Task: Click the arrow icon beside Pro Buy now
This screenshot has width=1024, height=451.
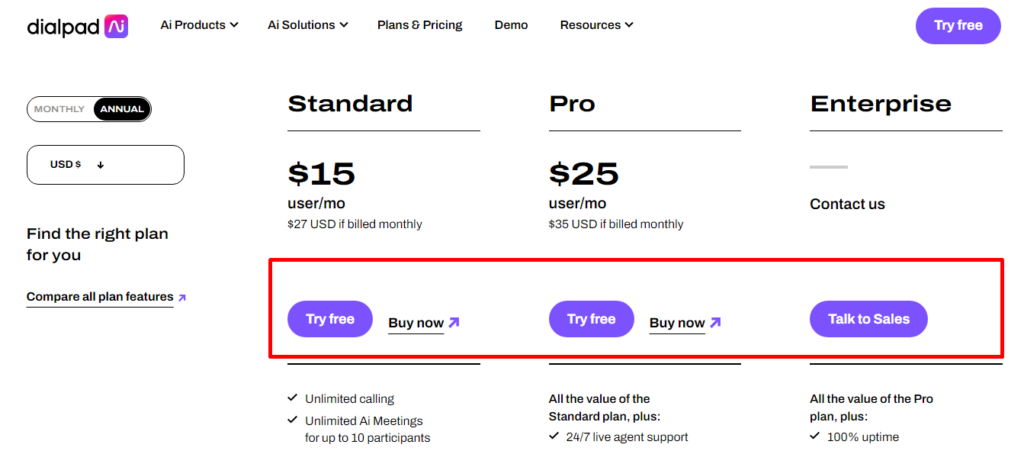Action: [x=716, y=322]
